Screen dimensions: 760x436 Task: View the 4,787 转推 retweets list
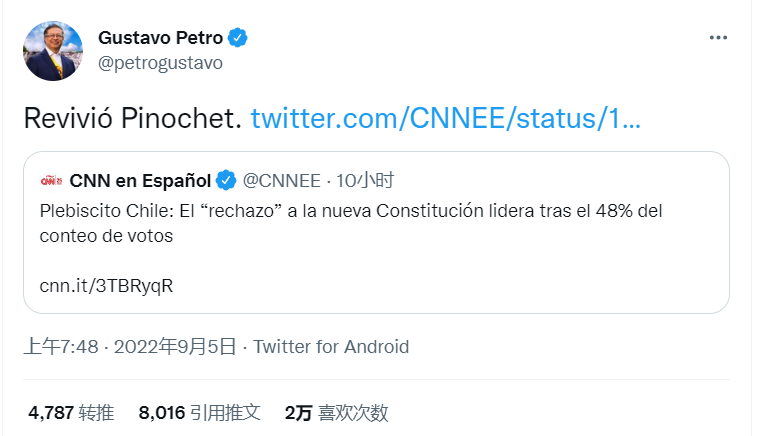pyautogui.click(x=71, y=412)
